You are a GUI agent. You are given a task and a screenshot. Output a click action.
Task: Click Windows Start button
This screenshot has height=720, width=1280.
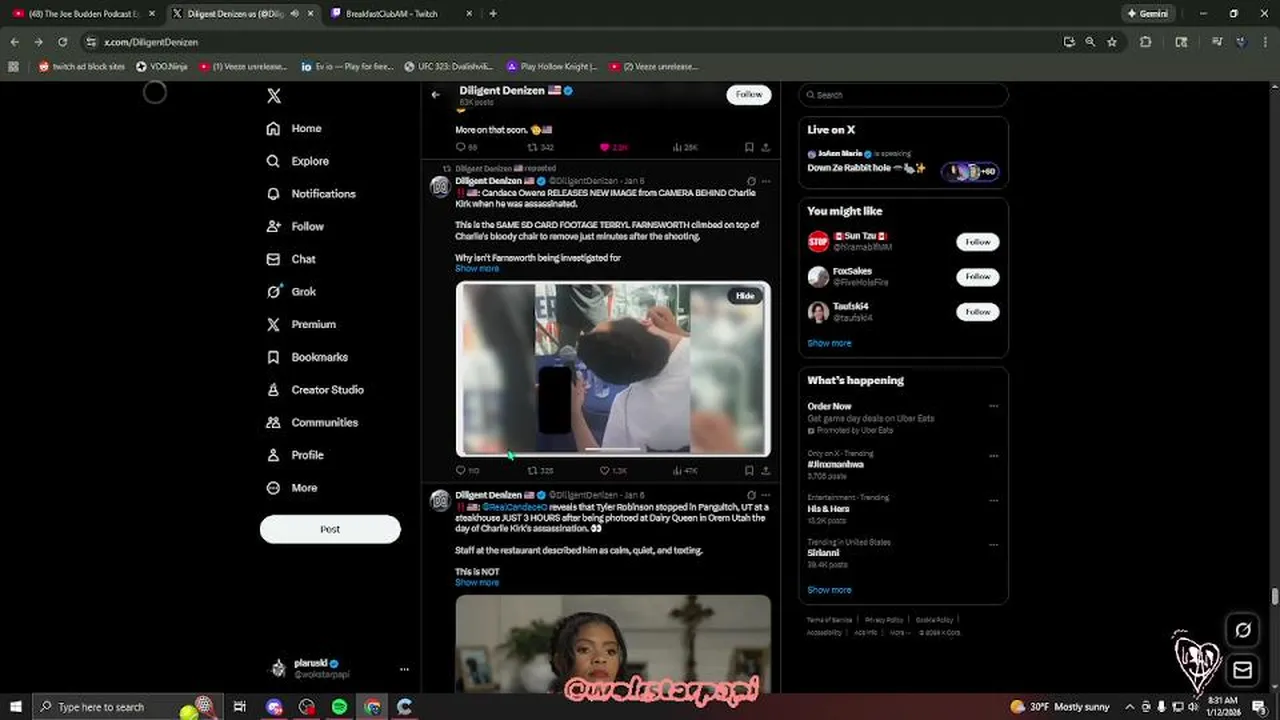tap(16, 707)
